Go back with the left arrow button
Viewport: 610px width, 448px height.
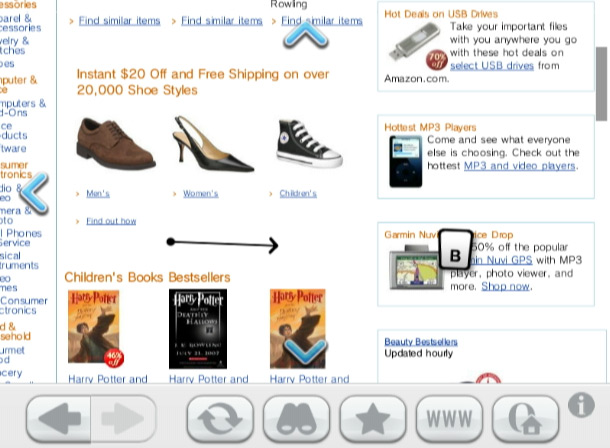(x=59, y=418)
